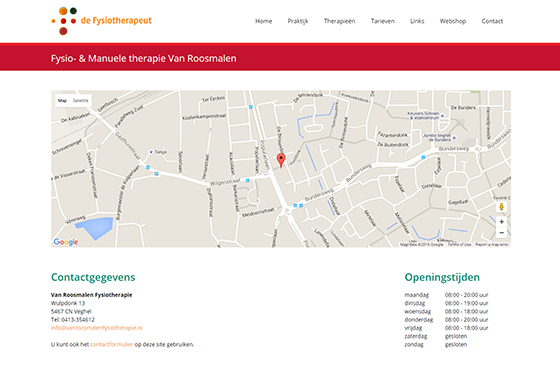560x366 pixels.
Task: Zoom out the map with minus button
Action: pos(501,232)
